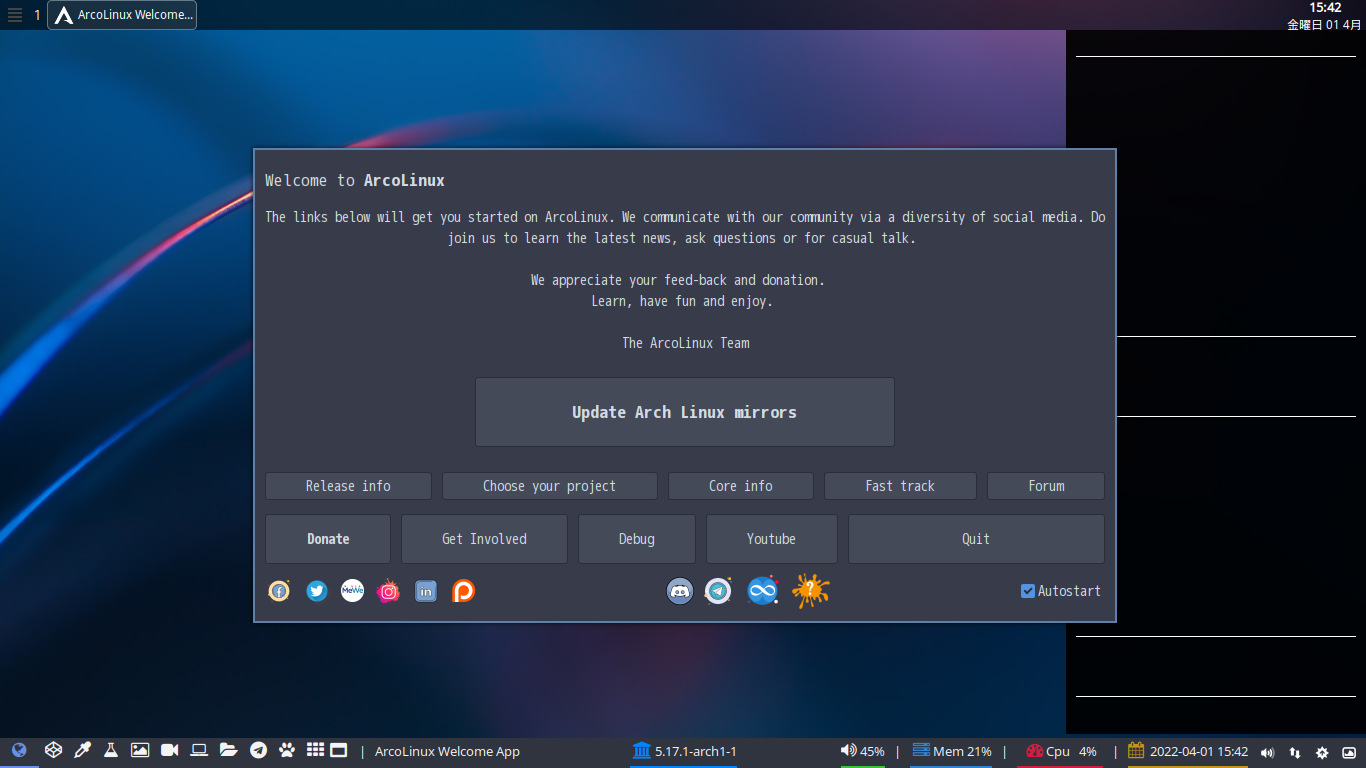This screenshot has width=1366, height=768.
Task: Click the Mem 21% indicator
Action: pyautogui.click(x=951, y=751)
